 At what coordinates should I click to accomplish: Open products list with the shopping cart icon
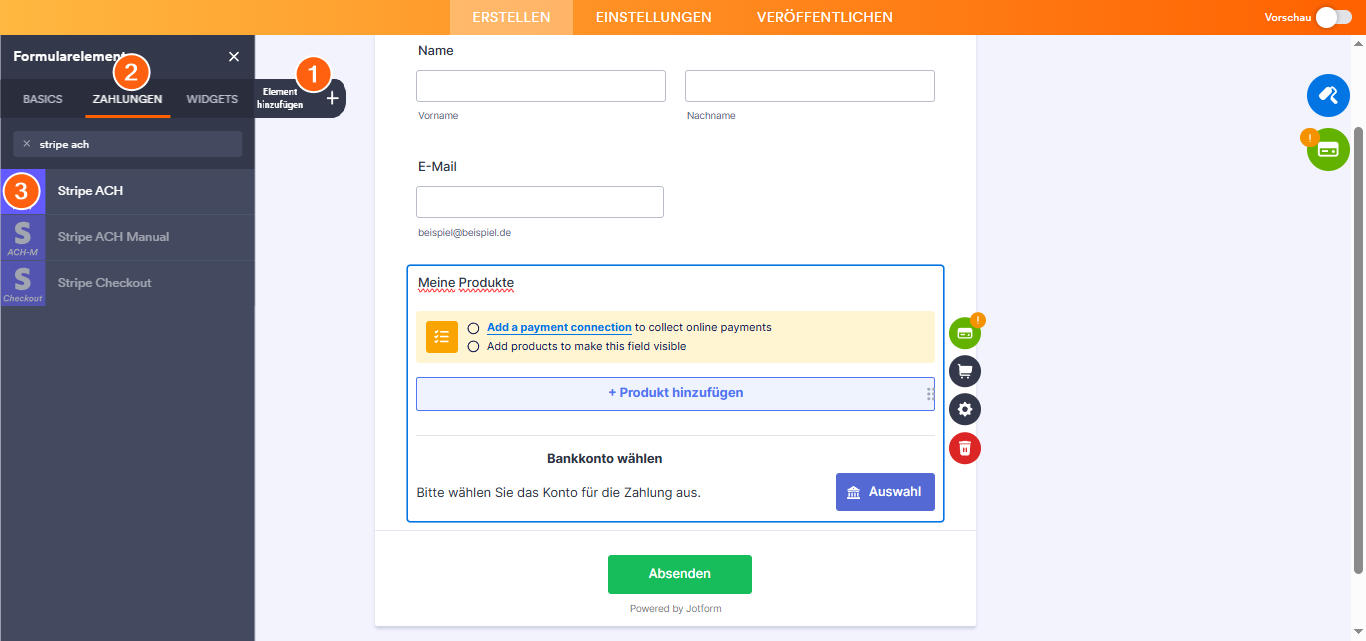pyautogui.click(x=964, y=371)
